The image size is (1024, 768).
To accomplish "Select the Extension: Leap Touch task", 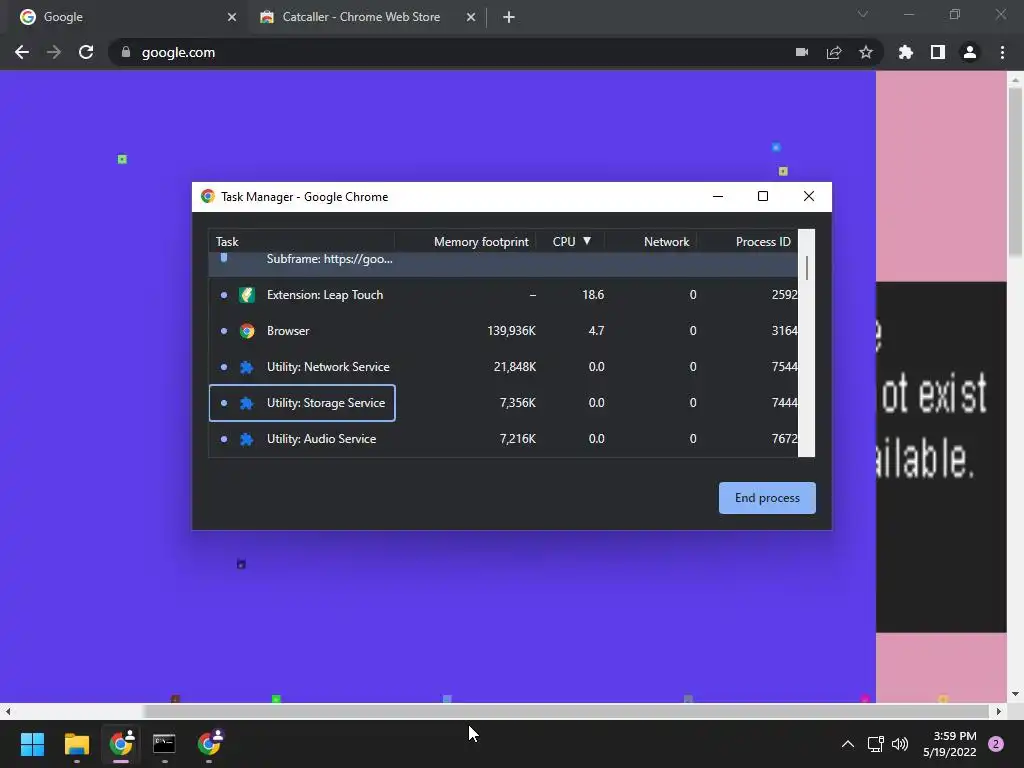I will click(503, 295).
